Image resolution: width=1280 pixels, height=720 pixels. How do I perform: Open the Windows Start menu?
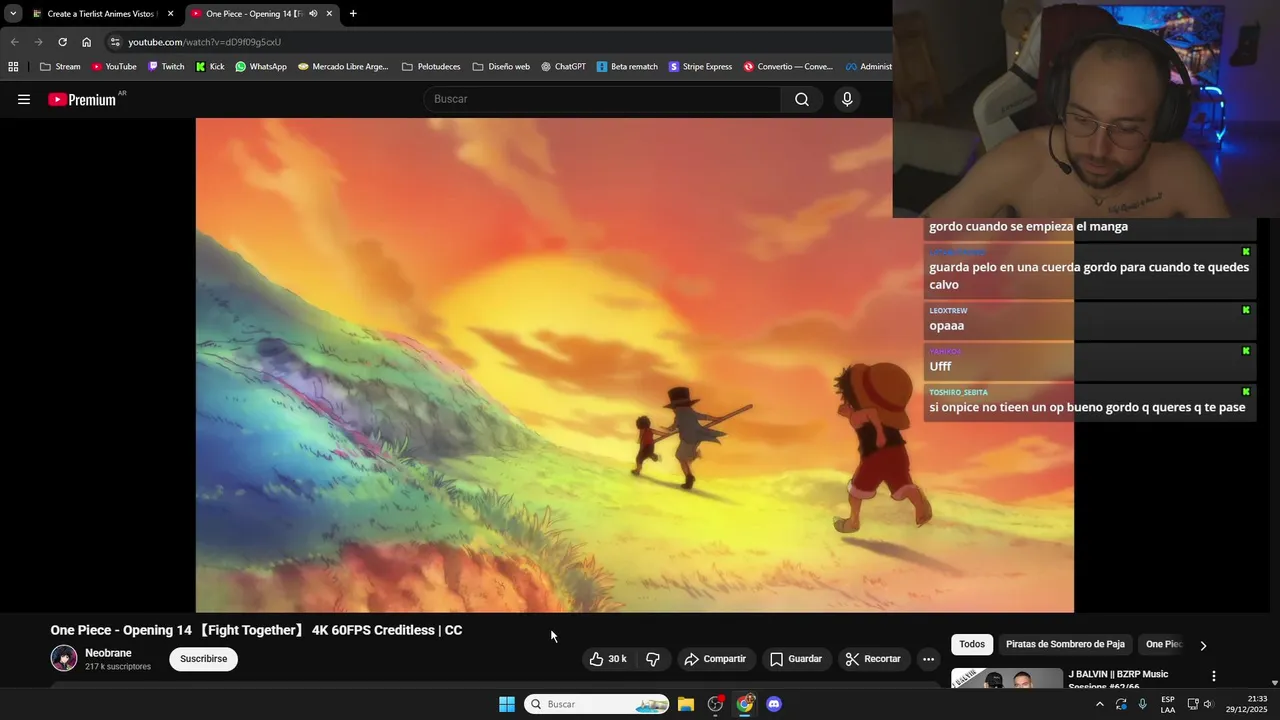point(507,704)
